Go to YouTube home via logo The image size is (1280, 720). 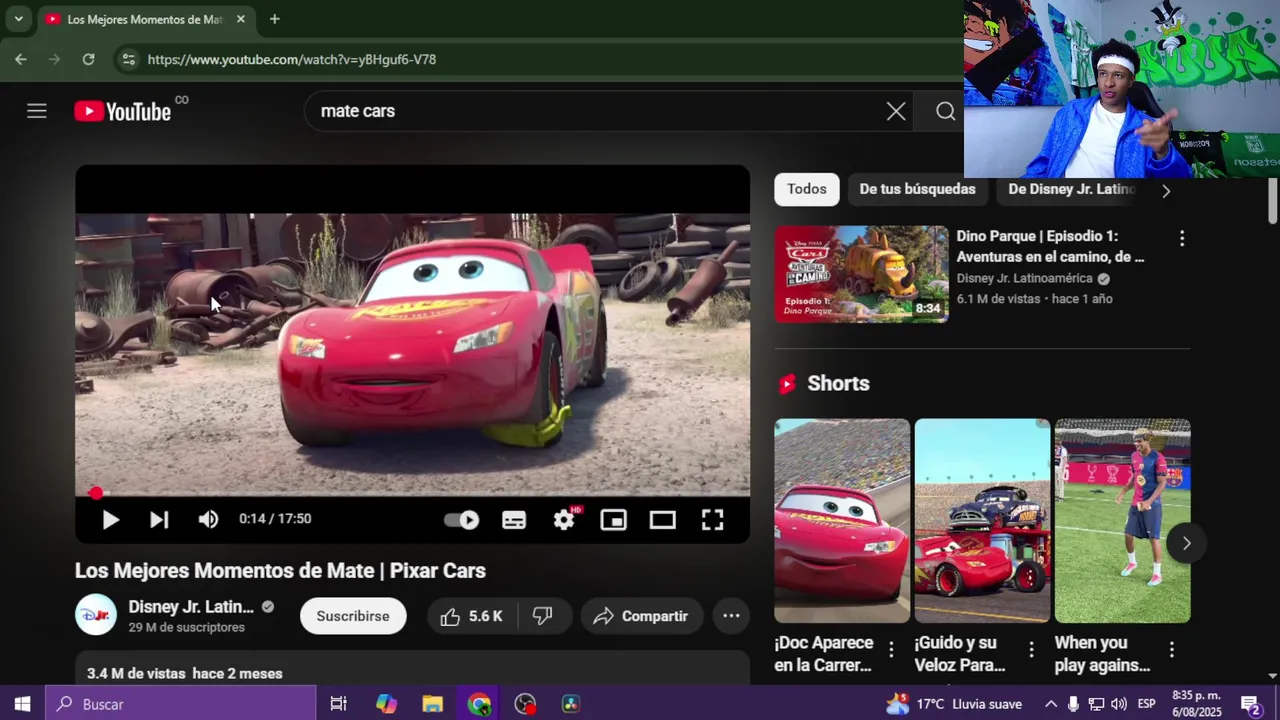123,111
